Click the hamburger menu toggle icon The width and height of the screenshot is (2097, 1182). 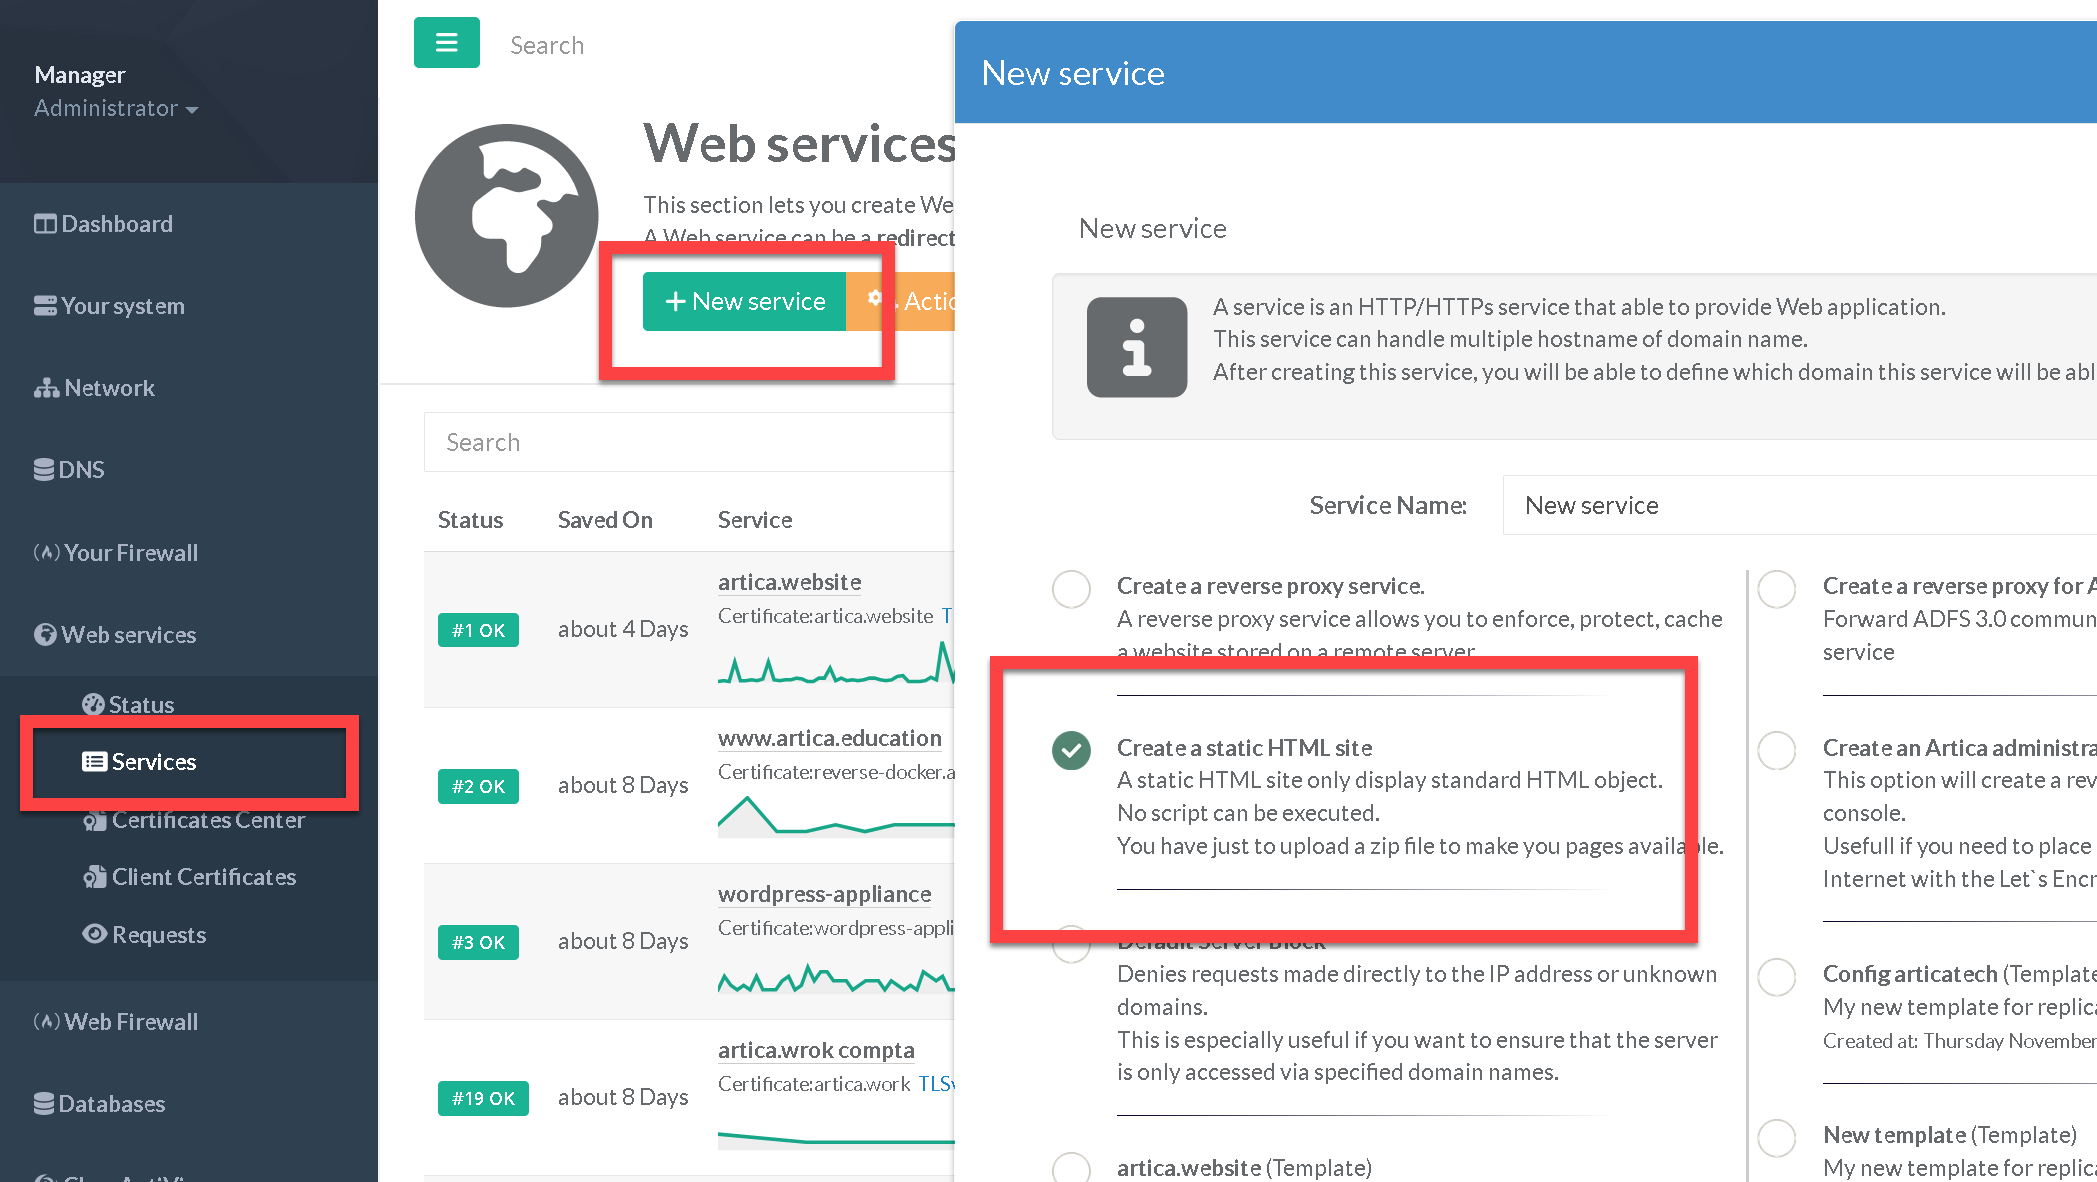(446, 43)
